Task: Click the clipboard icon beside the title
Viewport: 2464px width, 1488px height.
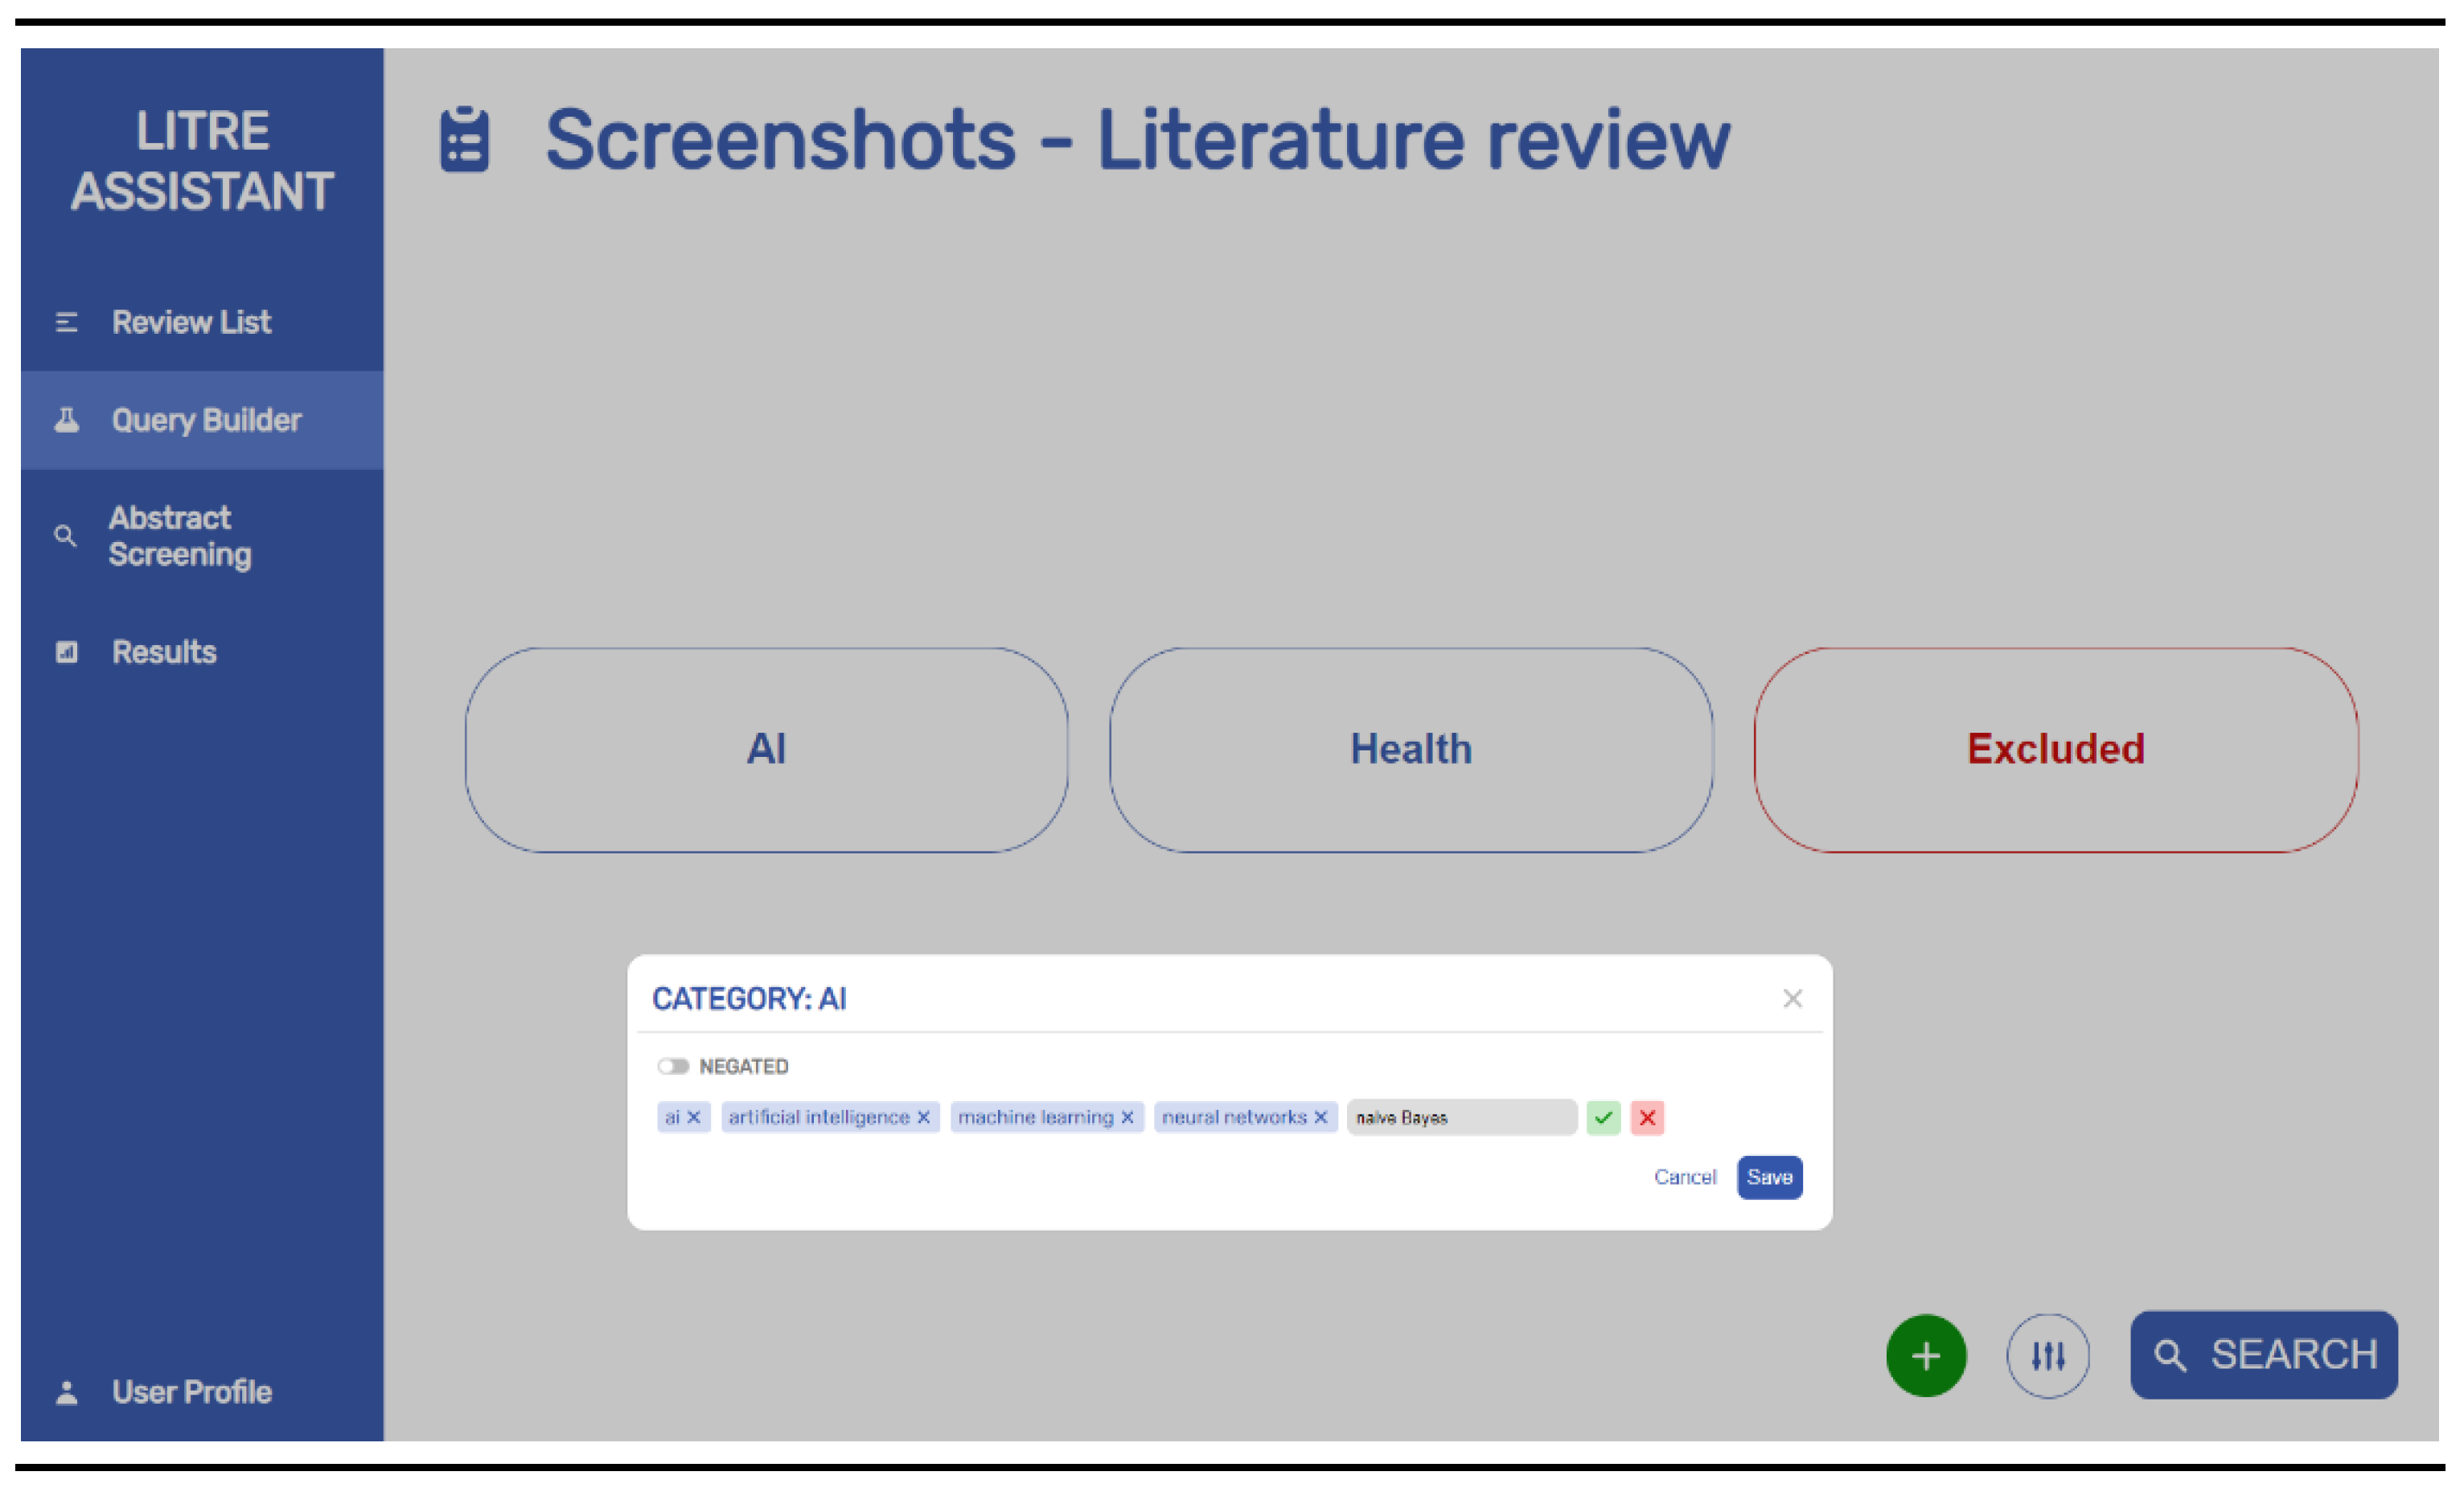Action: point(464,139)
